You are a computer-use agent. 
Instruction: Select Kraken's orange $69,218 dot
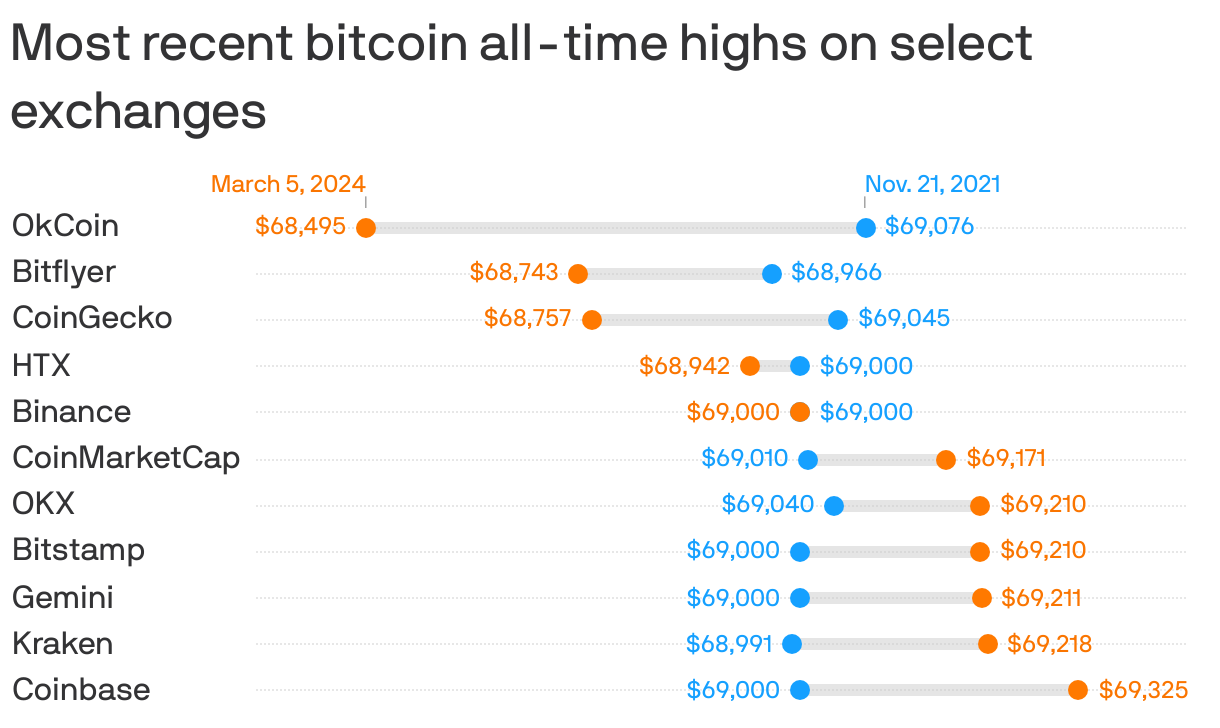click(x=988, y=644)
